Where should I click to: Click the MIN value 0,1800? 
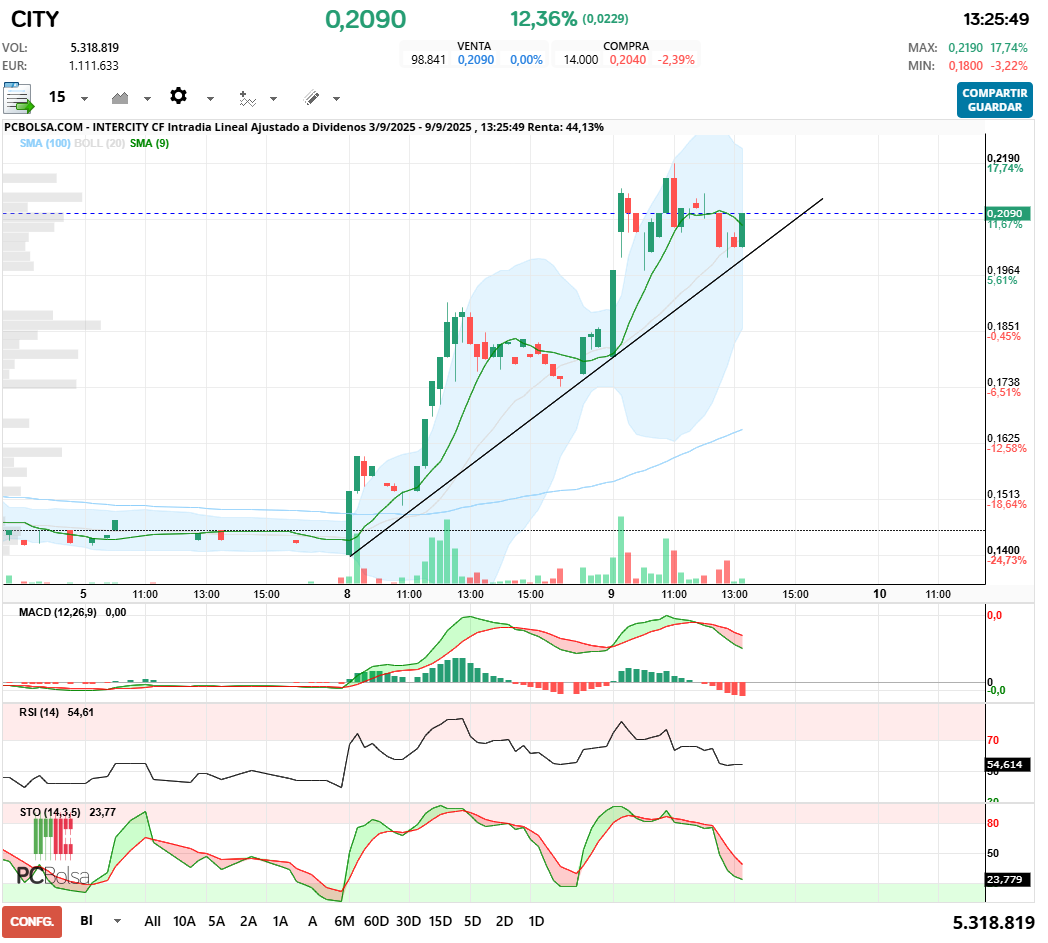(x=965, y=65)
